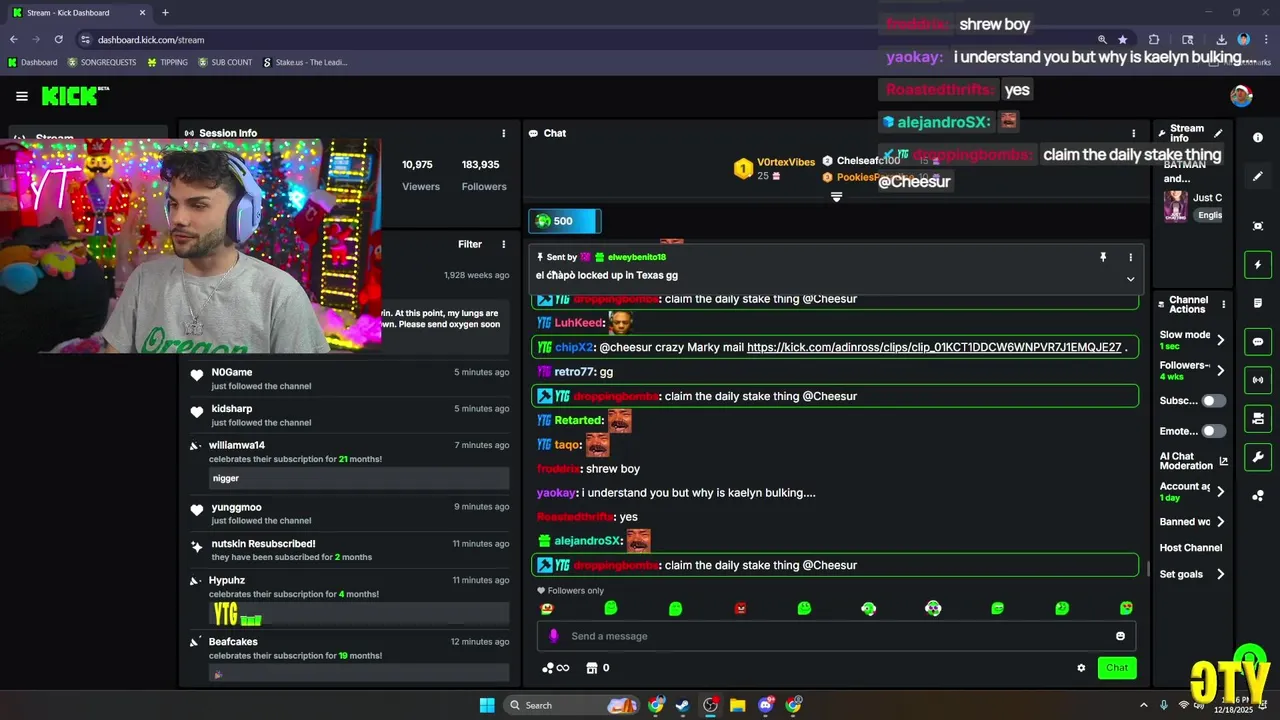The image size is (1280, 720).
Task: Open the Stake.us bookmark
Action: [305, 62]
